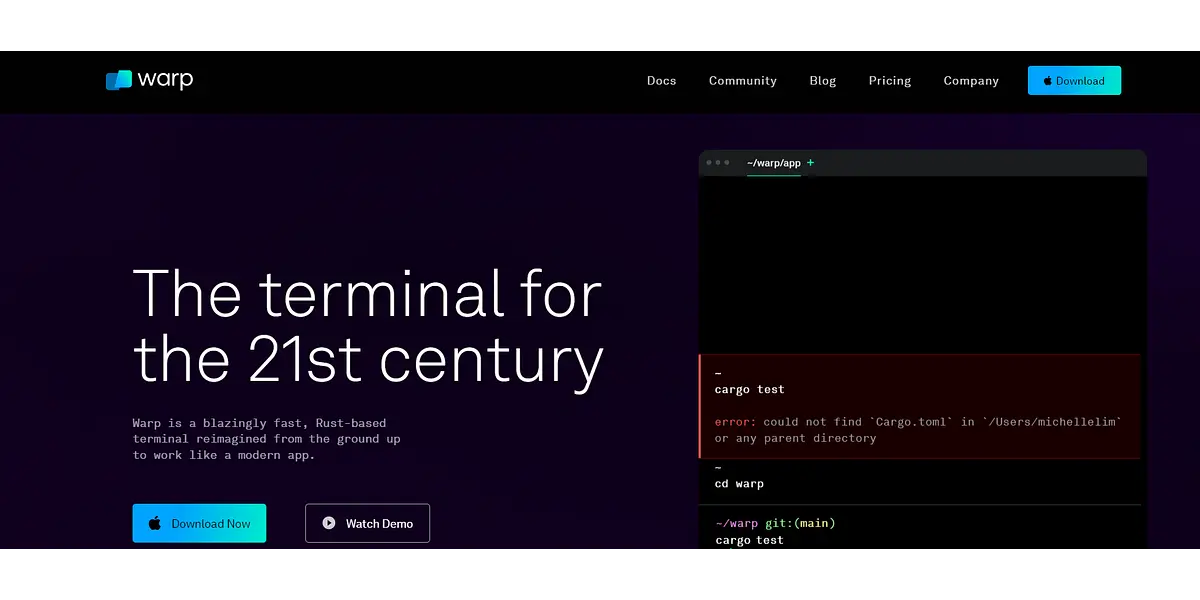Click the warp wordmark text

(x=165, y=80)
